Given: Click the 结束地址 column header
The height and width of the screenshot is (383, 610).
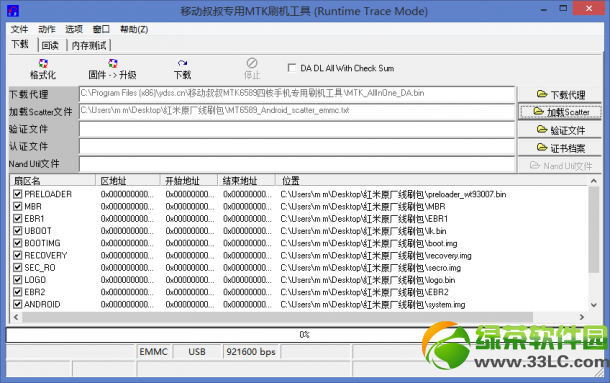Looking at the screenshot, I should 246,180.
